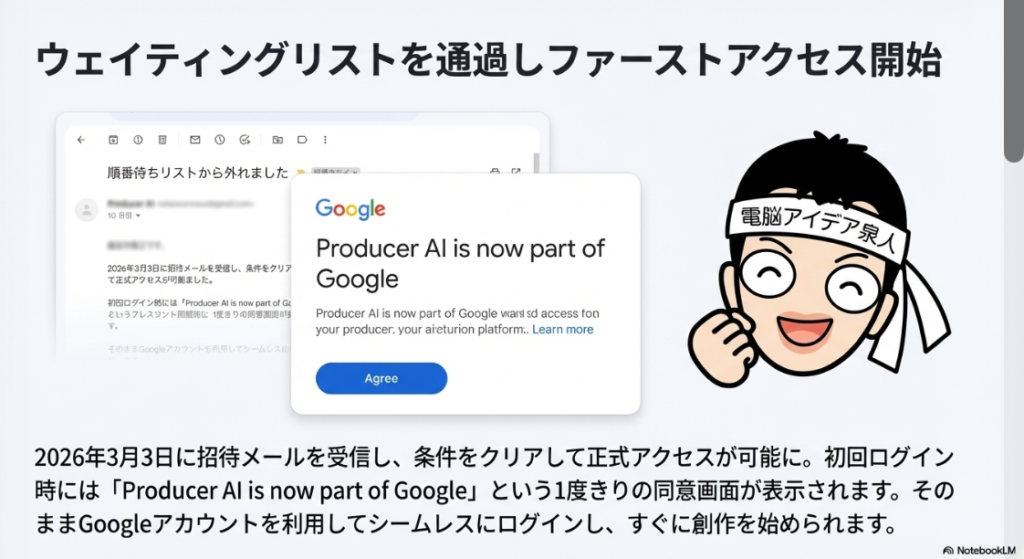The image size is (1024, 559).
Task: Click the Agree button
Action: pos(381,378)
